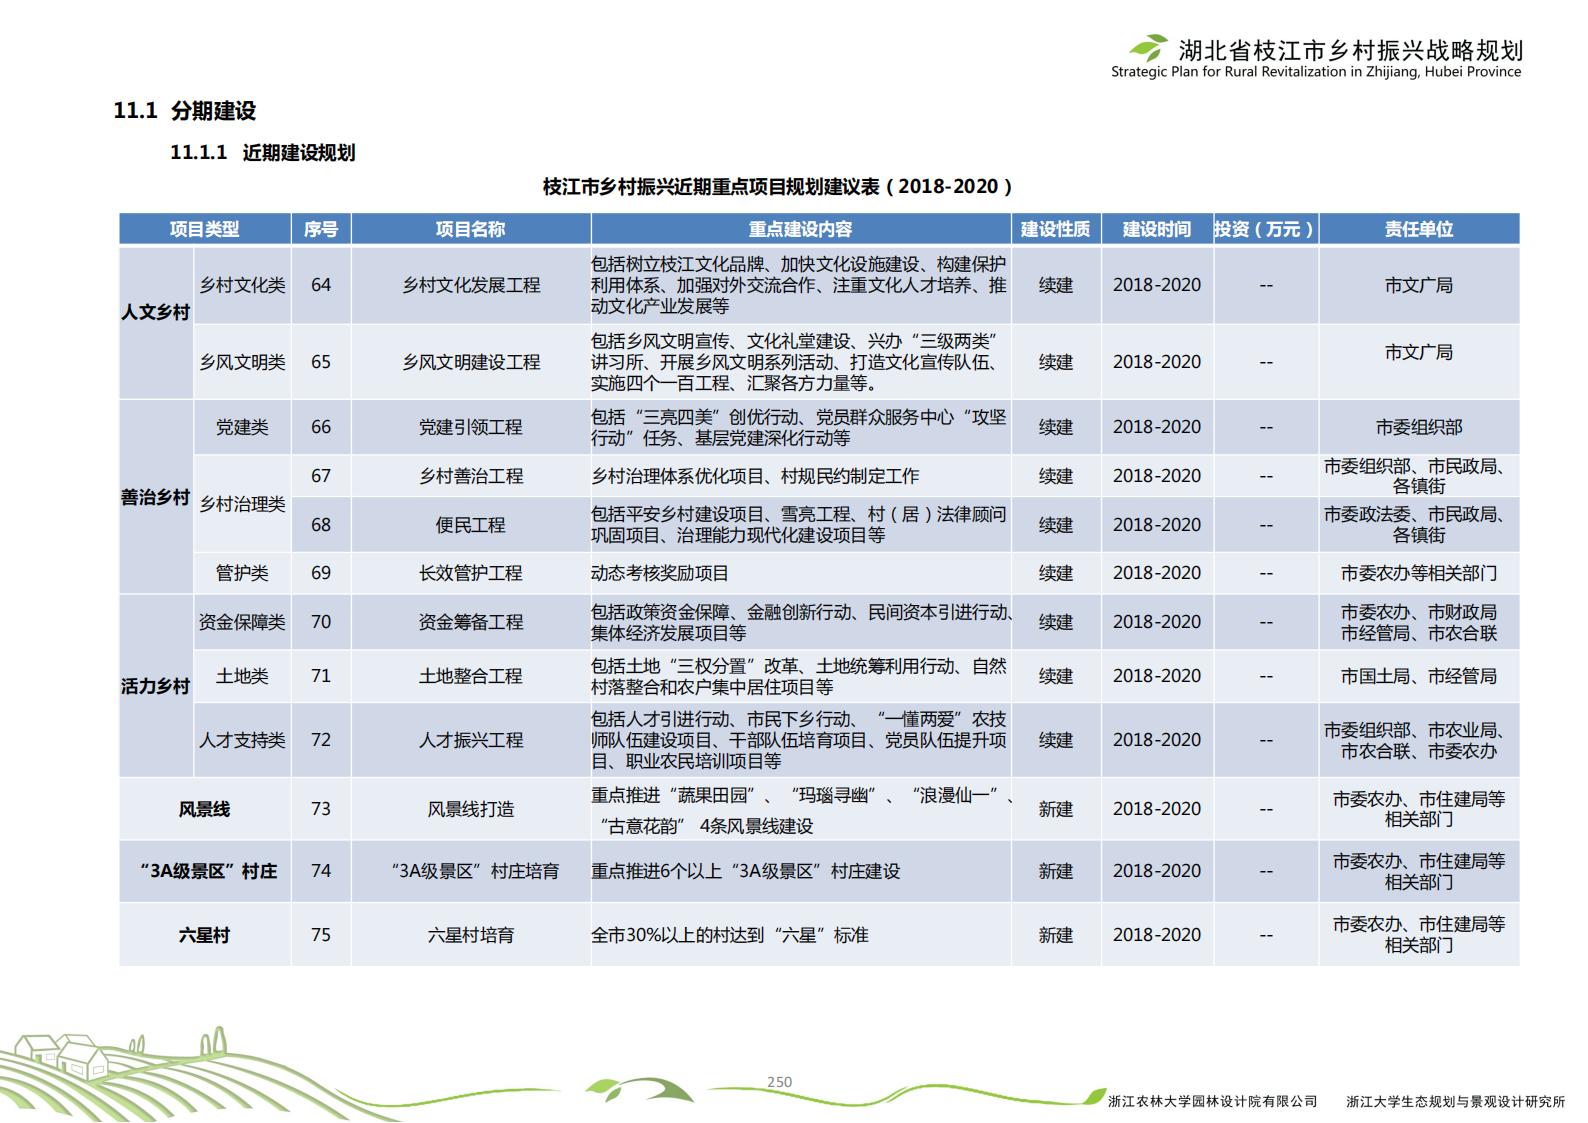This screenshot has width=1588, height=1123.
Task: Click the page number 250
Action: (779, 1082)
